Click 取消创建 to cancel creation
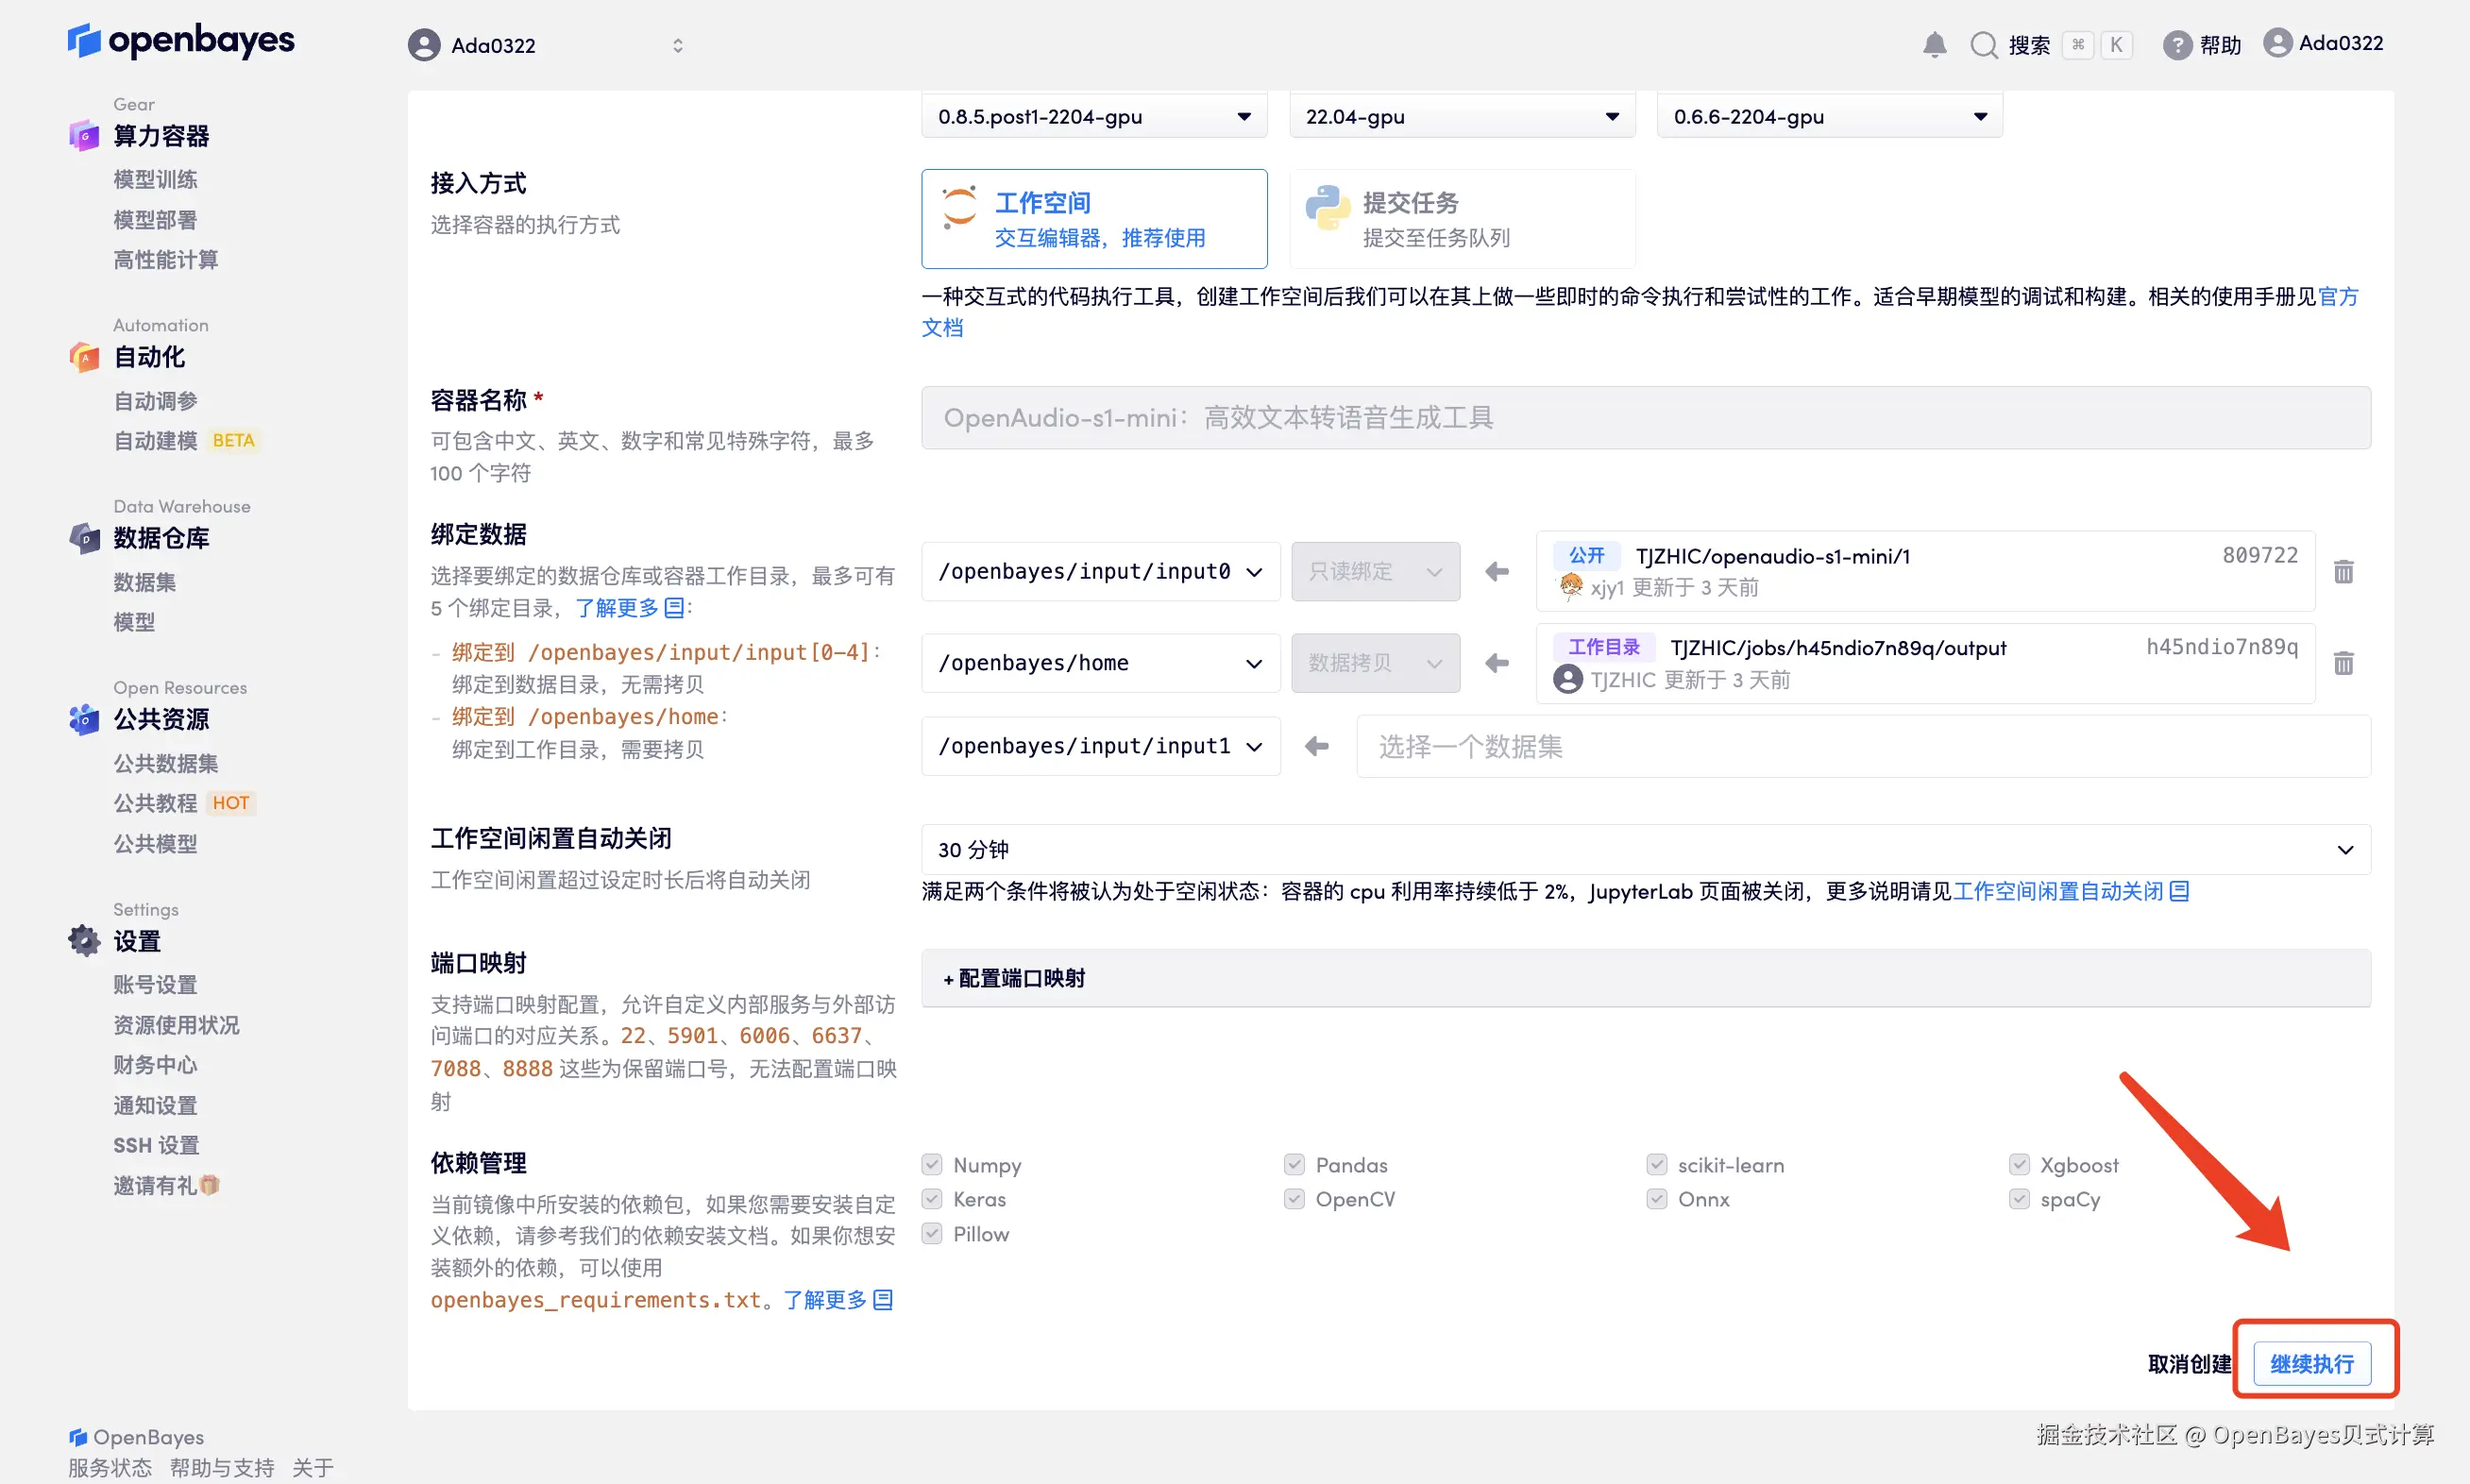Screen dimensions: 2470x1484 (x=2188, y=1363)
